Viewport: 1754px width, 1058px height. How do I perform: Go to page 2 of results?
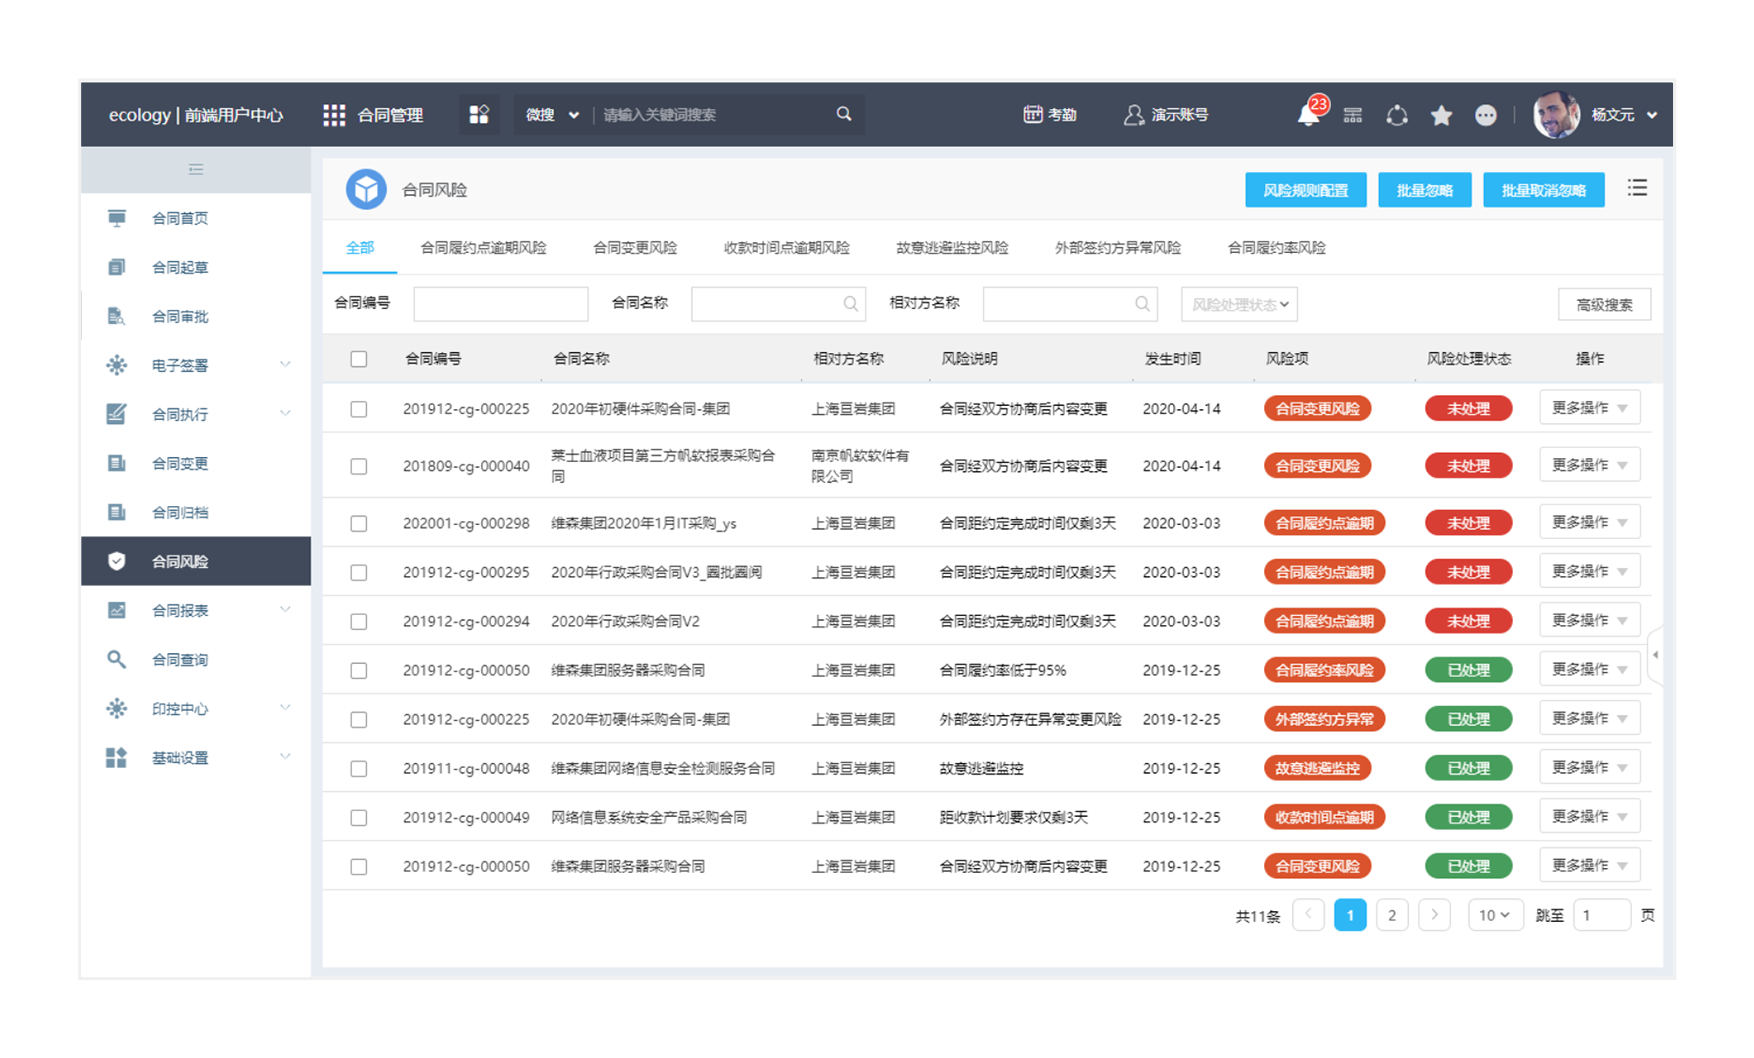[x=1392, y=915]
